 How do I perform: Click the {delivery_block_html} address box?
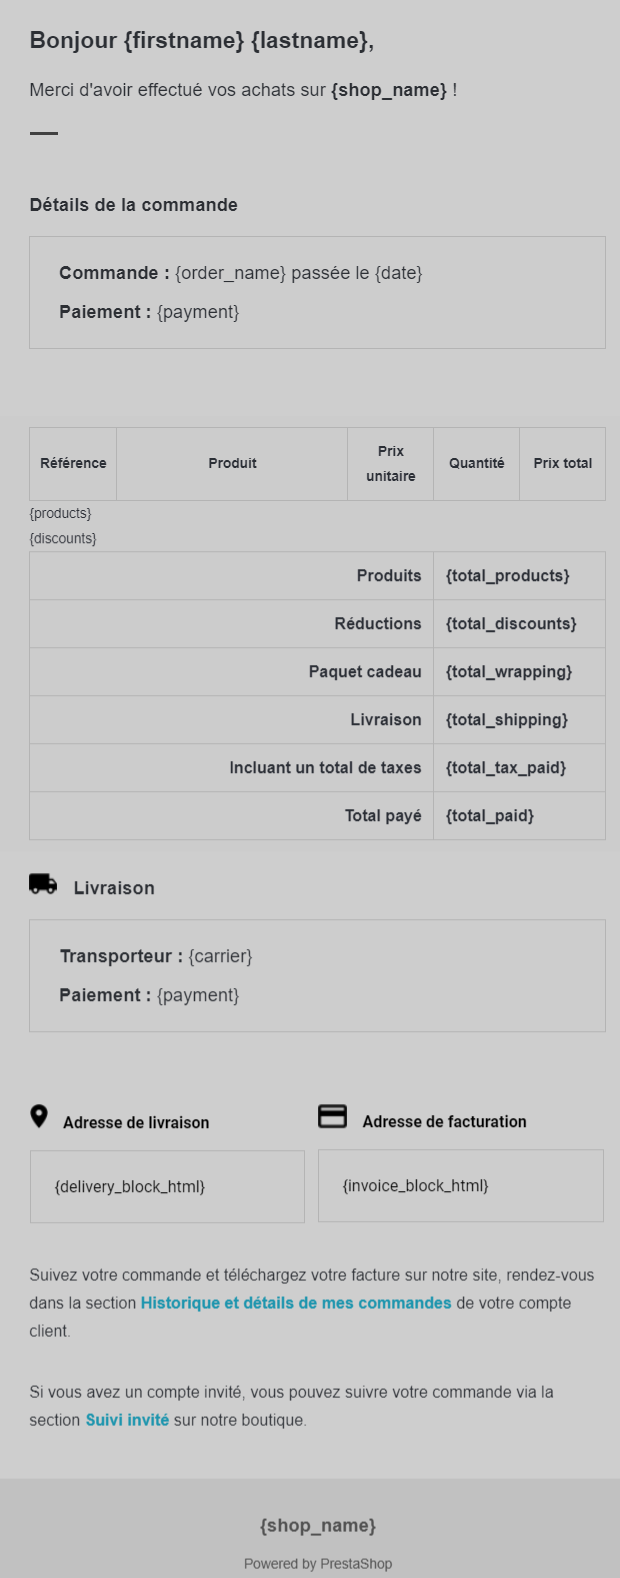coord(167,1187)
